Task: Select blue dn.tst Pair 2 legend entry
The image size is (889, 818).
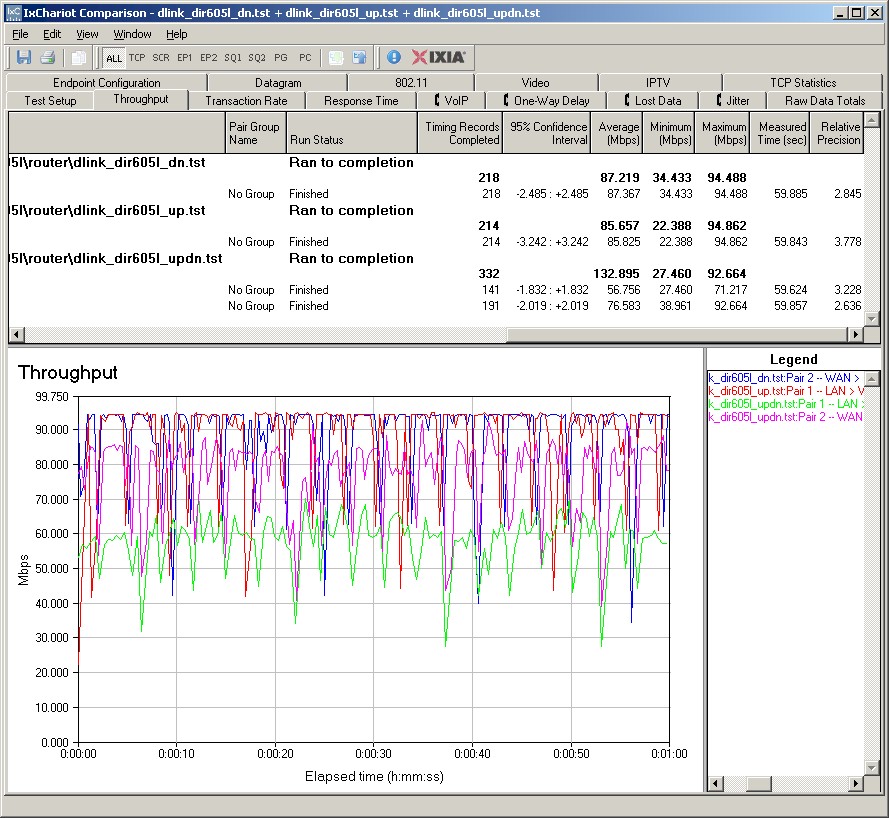Action: pos(785,378)
